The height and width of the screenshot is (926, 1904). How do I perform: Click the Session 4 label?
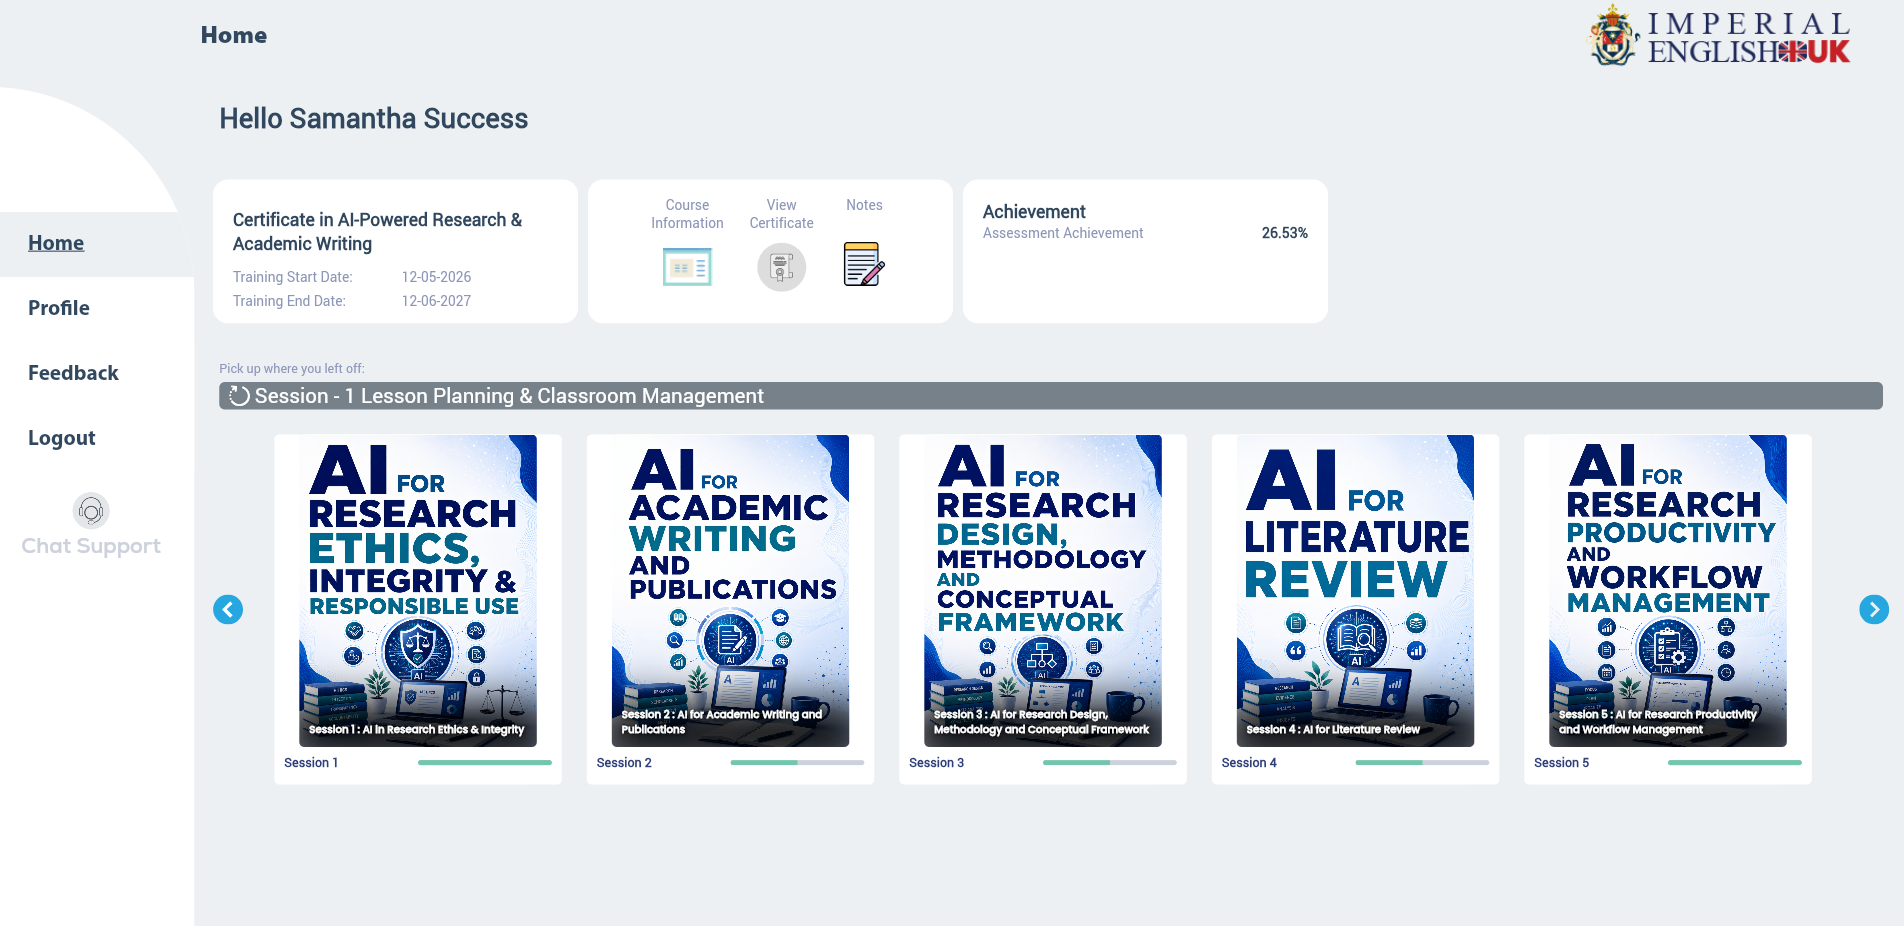(1249, 763)
